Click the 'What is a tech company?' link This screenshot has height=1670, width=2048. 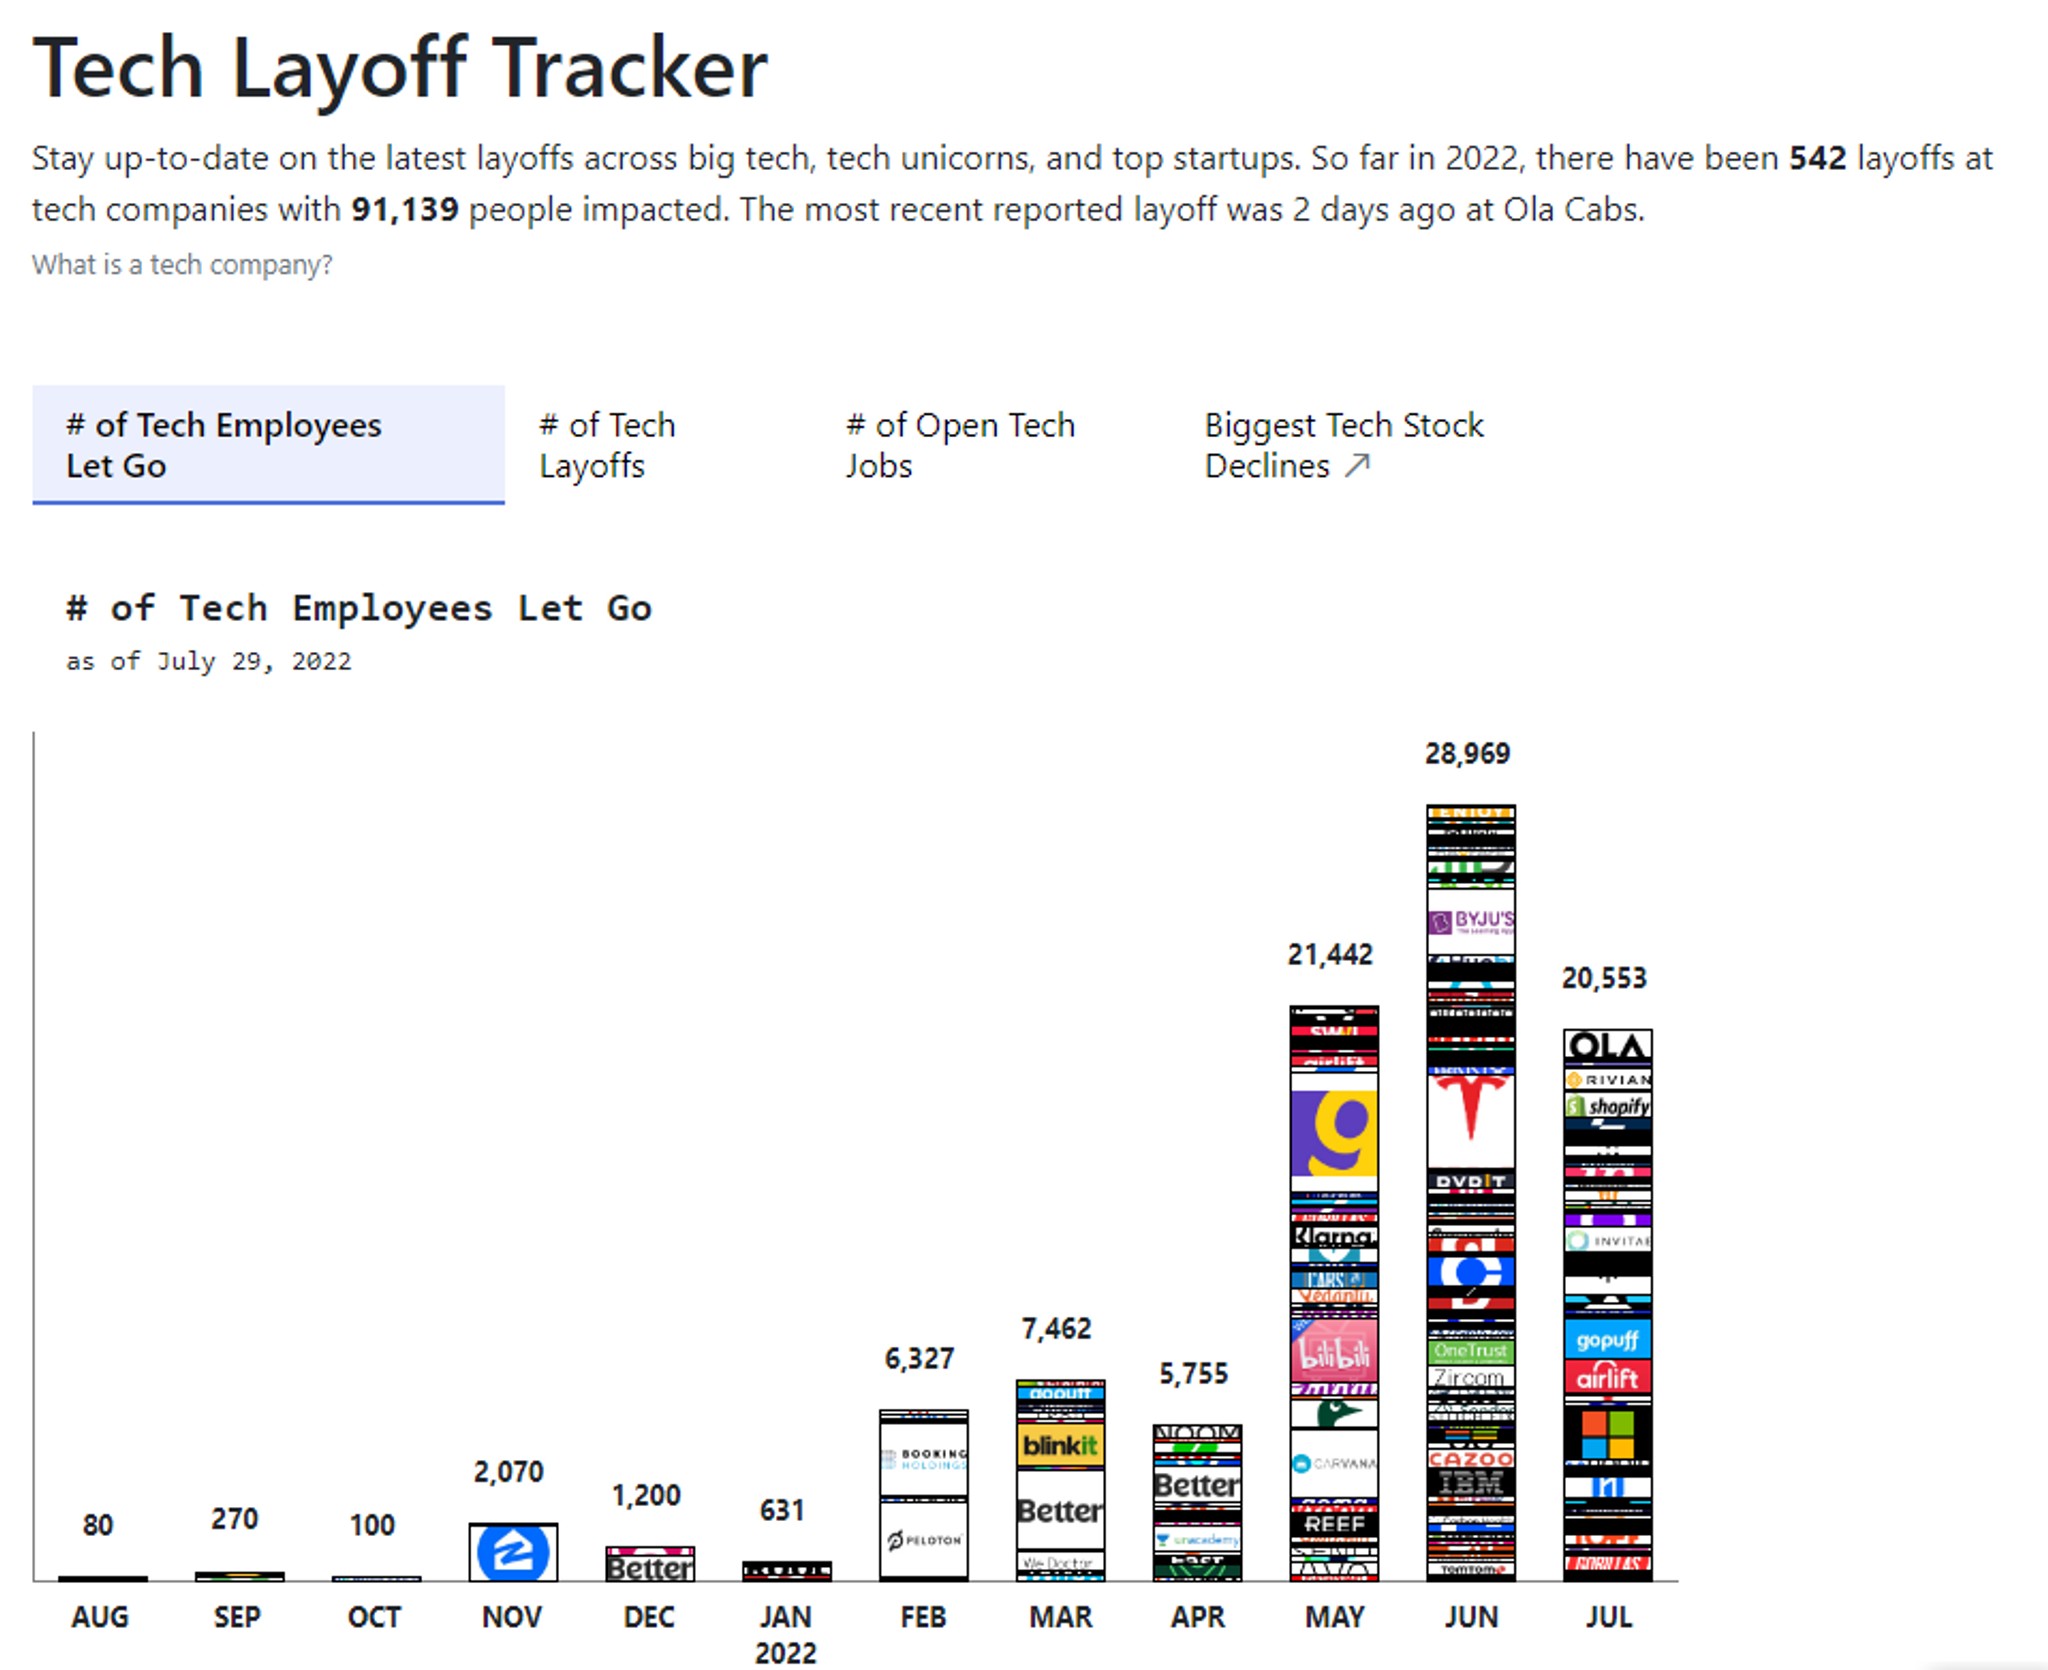(182, 265)
